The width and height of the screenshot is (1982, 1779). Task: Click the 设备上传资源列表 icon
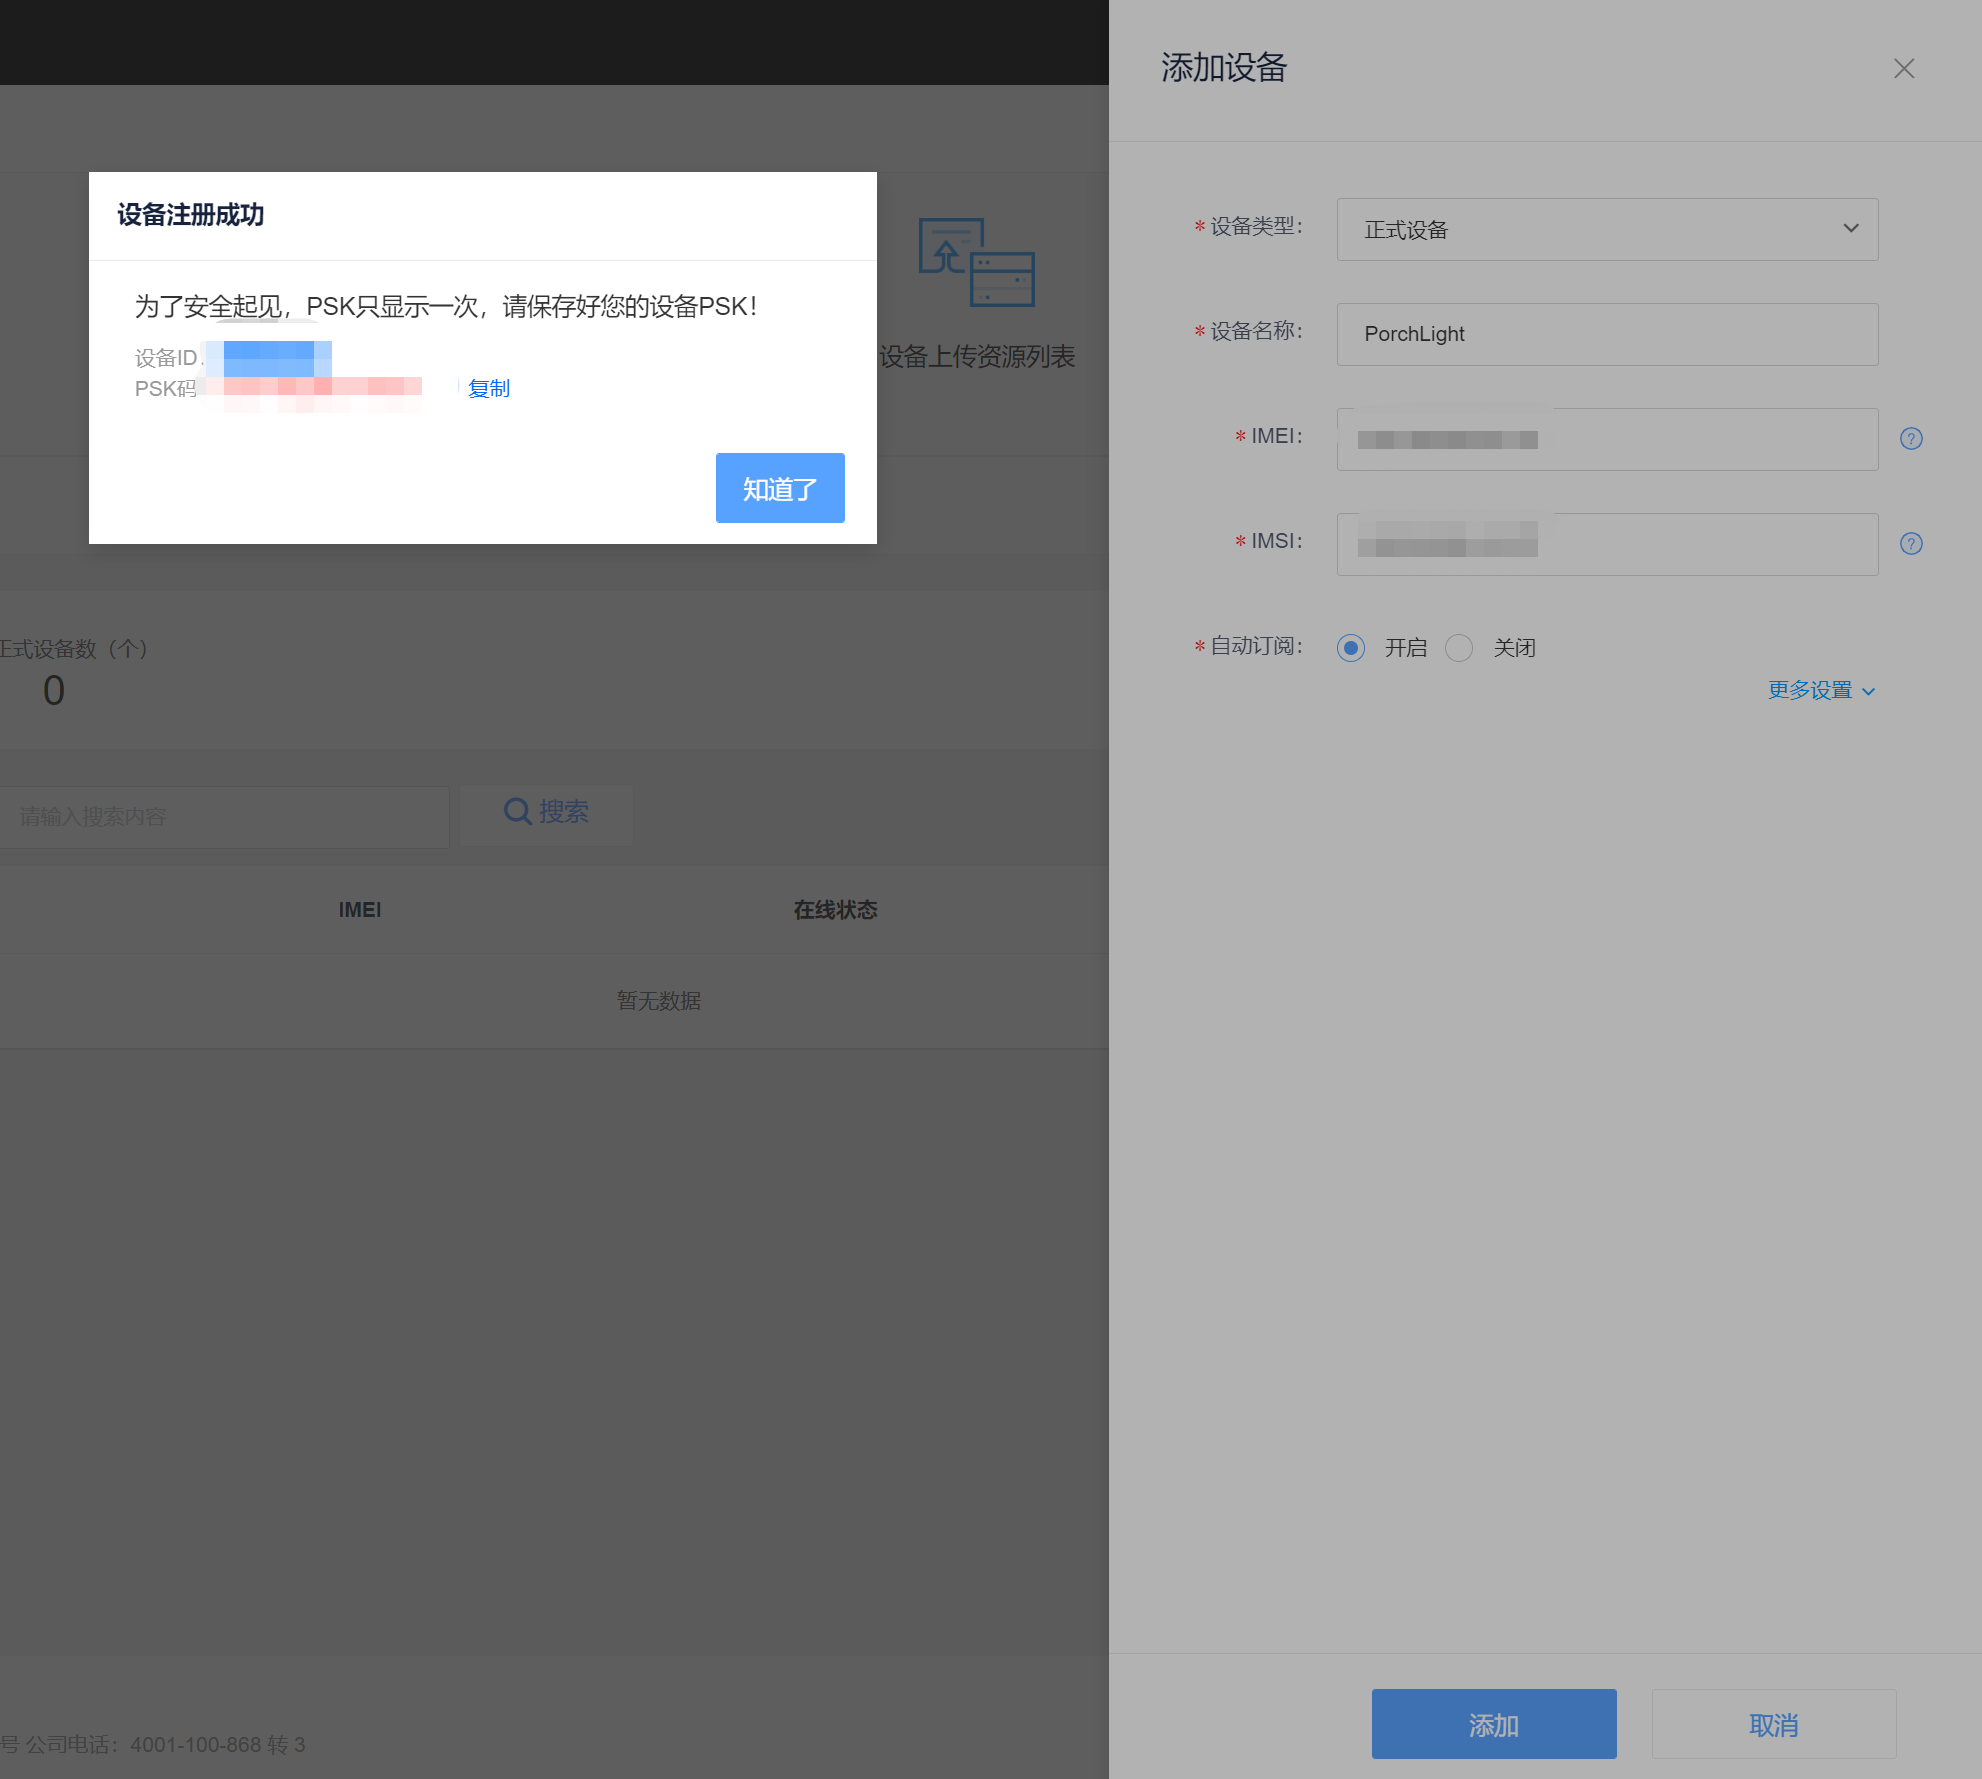click(976, 263)
